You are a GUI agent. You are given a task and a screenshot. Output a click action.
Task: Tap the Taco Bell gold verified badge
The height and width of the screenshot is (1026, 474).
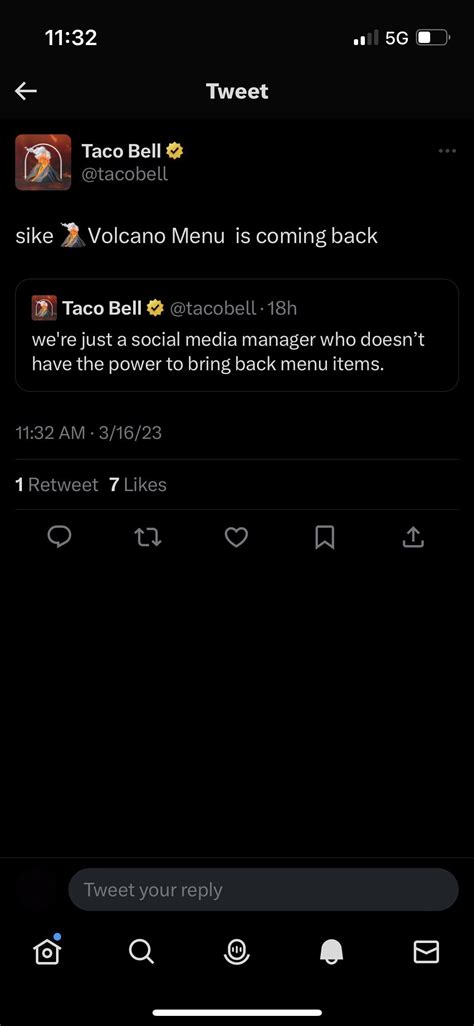[175, 151]
